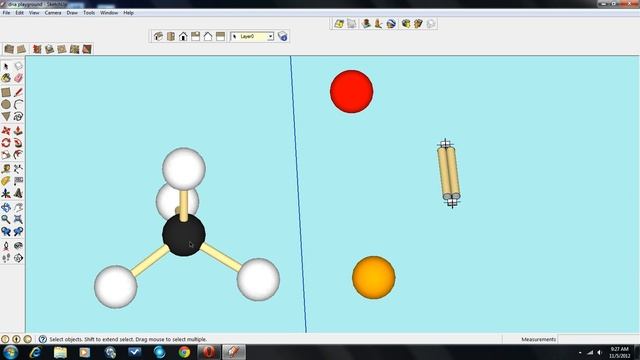Open the Edit menu
Screen dimensions: 640x360
click(20, 13)
